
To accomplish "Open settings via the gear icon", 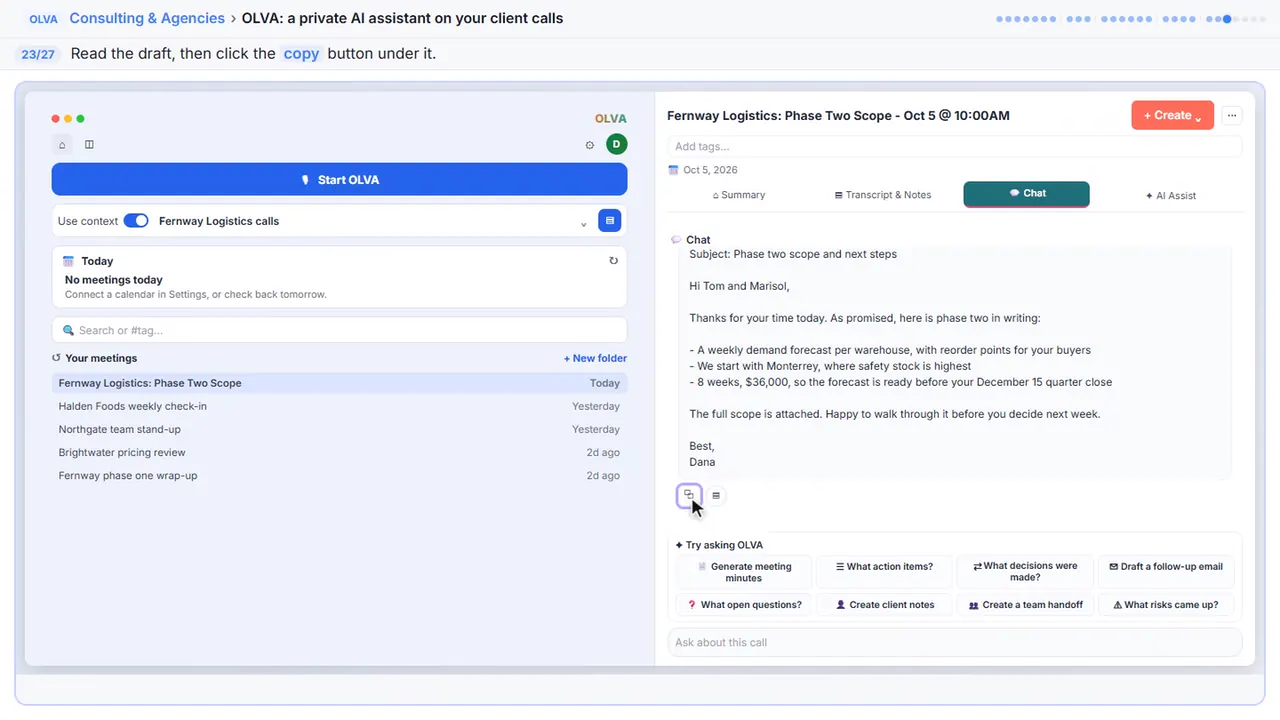I will (590, 145).
